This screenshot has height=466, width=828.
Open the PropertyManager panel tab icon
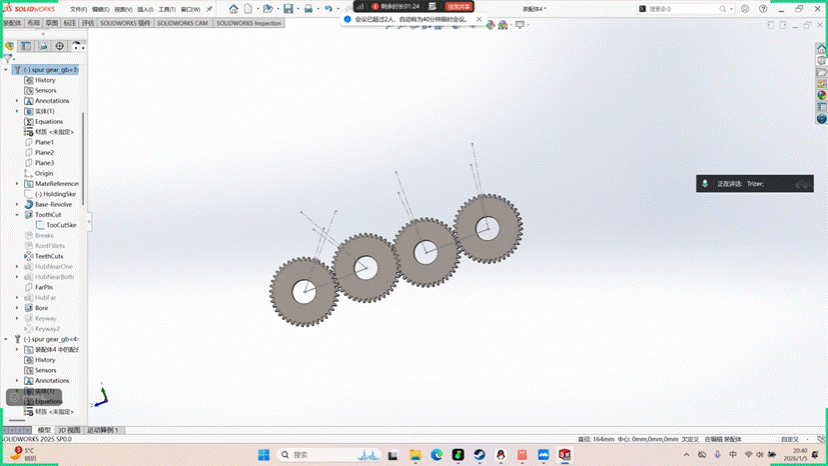click(x=26, y=46)
